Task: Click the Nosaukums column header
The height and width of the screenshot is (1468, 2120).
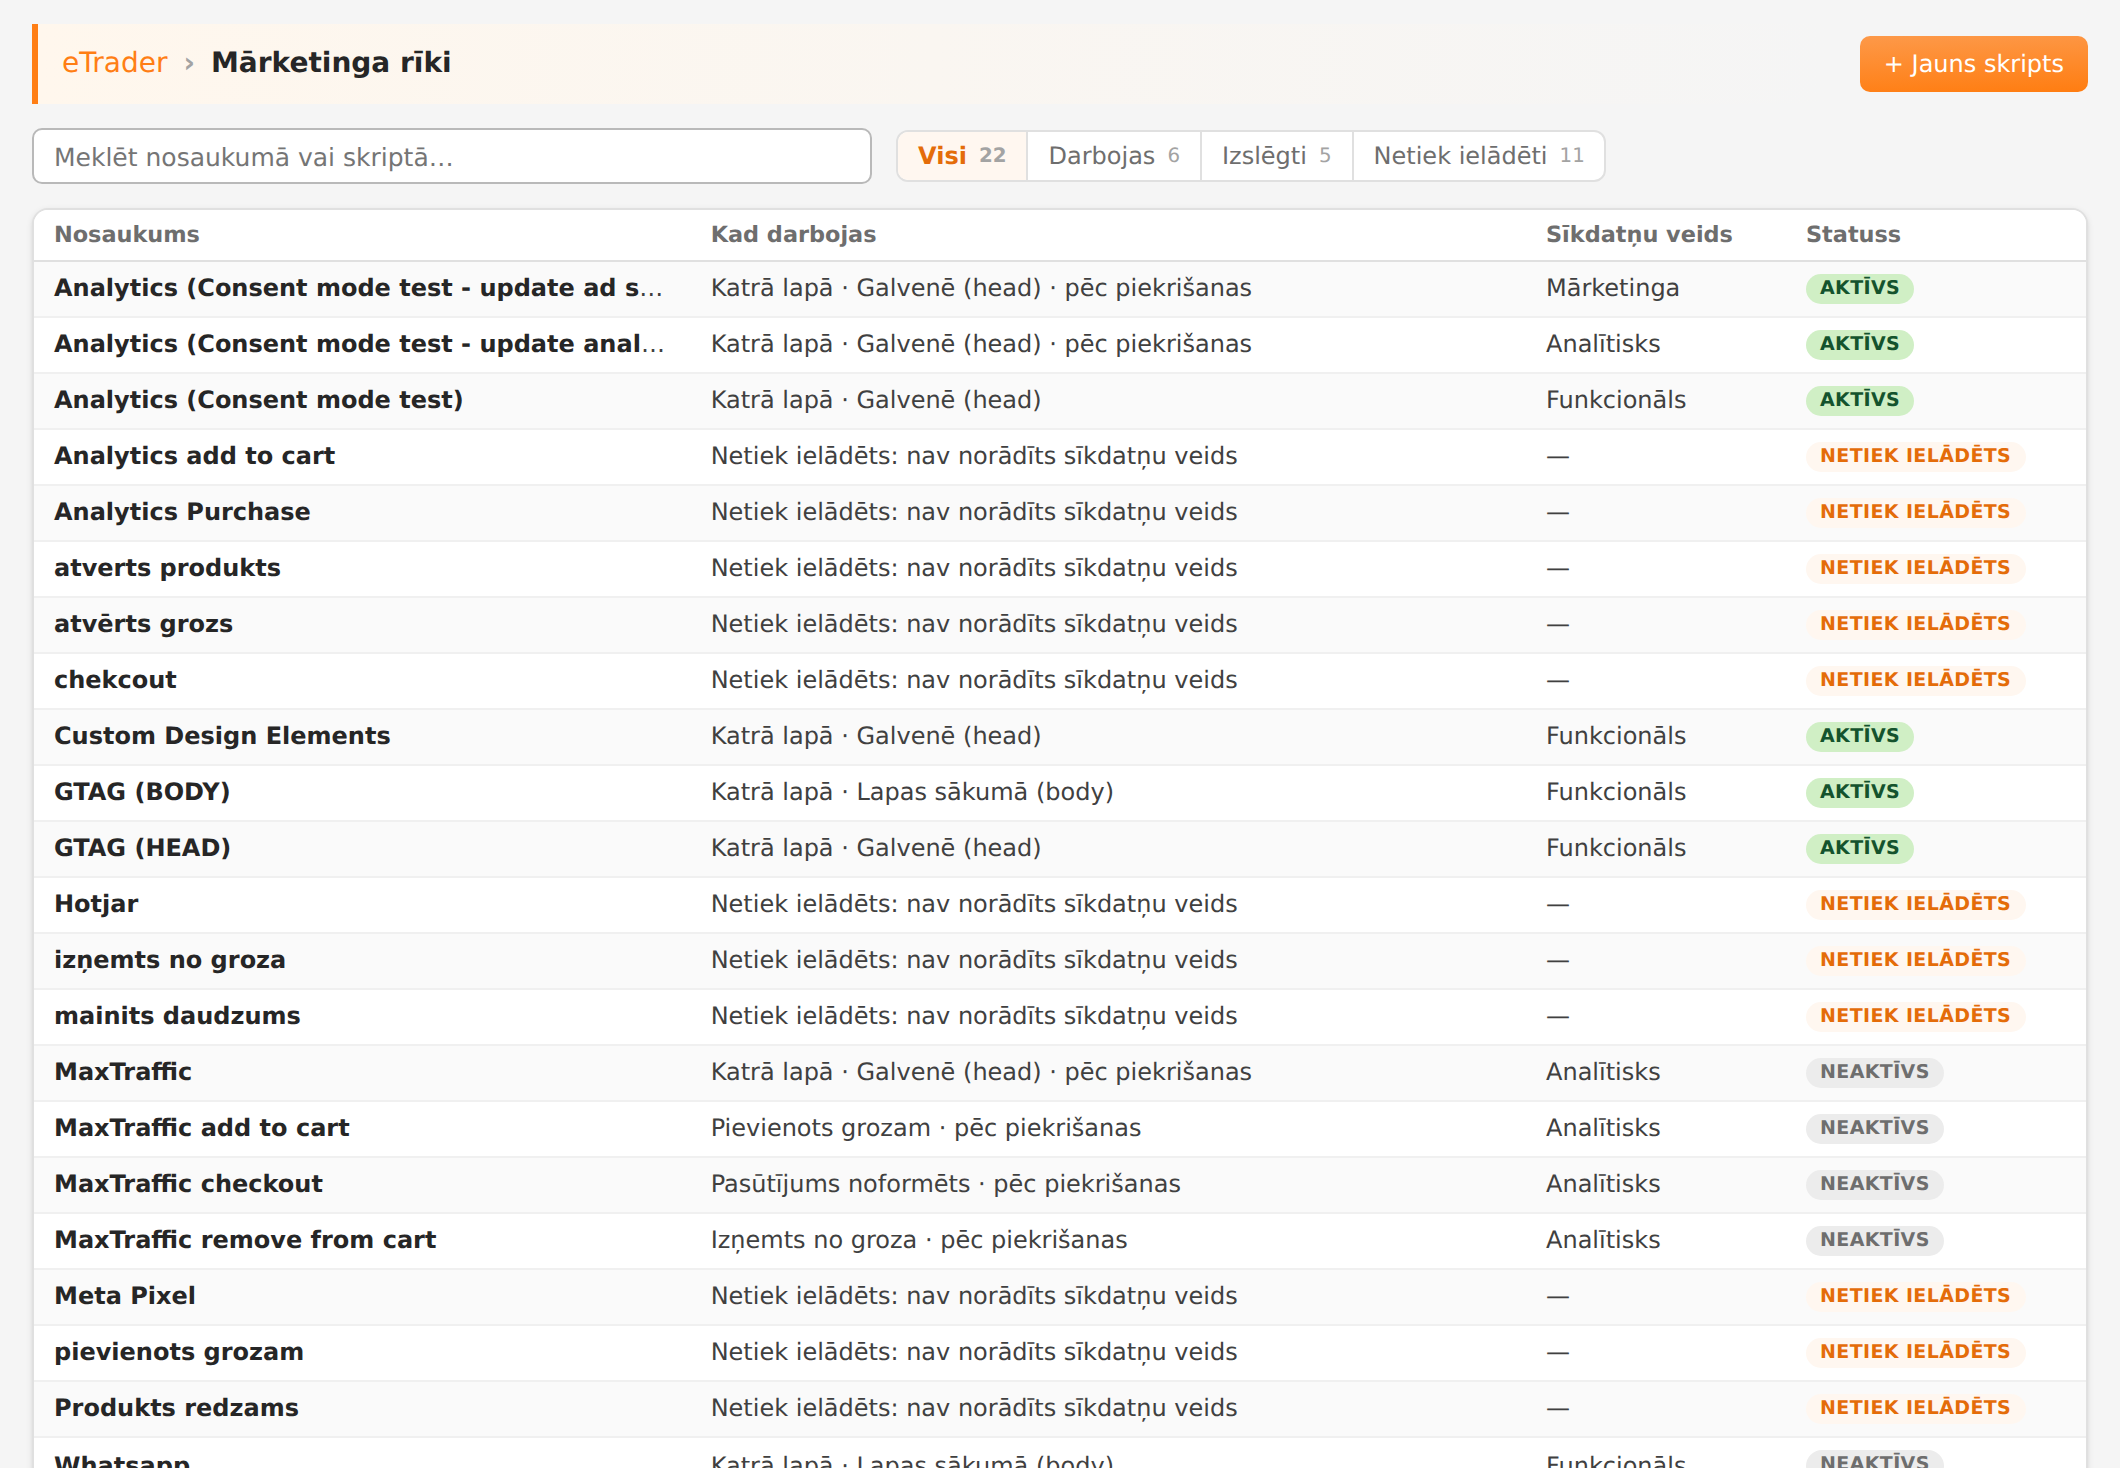Action: [x=127, y=234]
